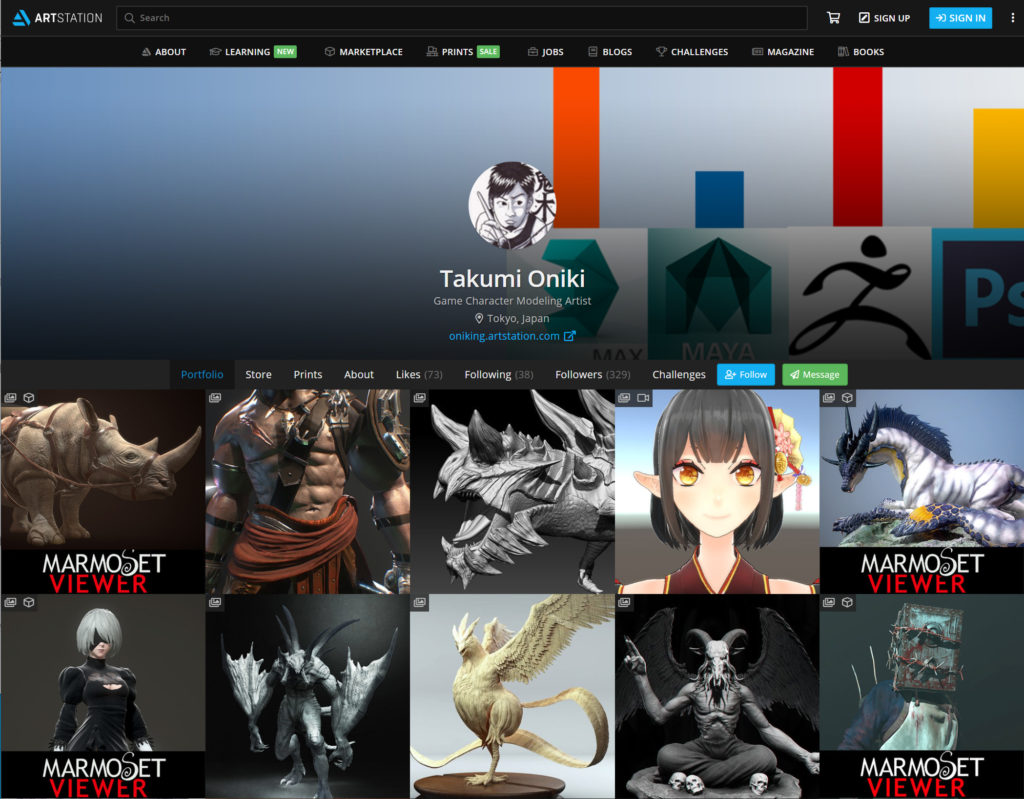
Task: Click the green Message button
Action: click(x=814, y=374)
